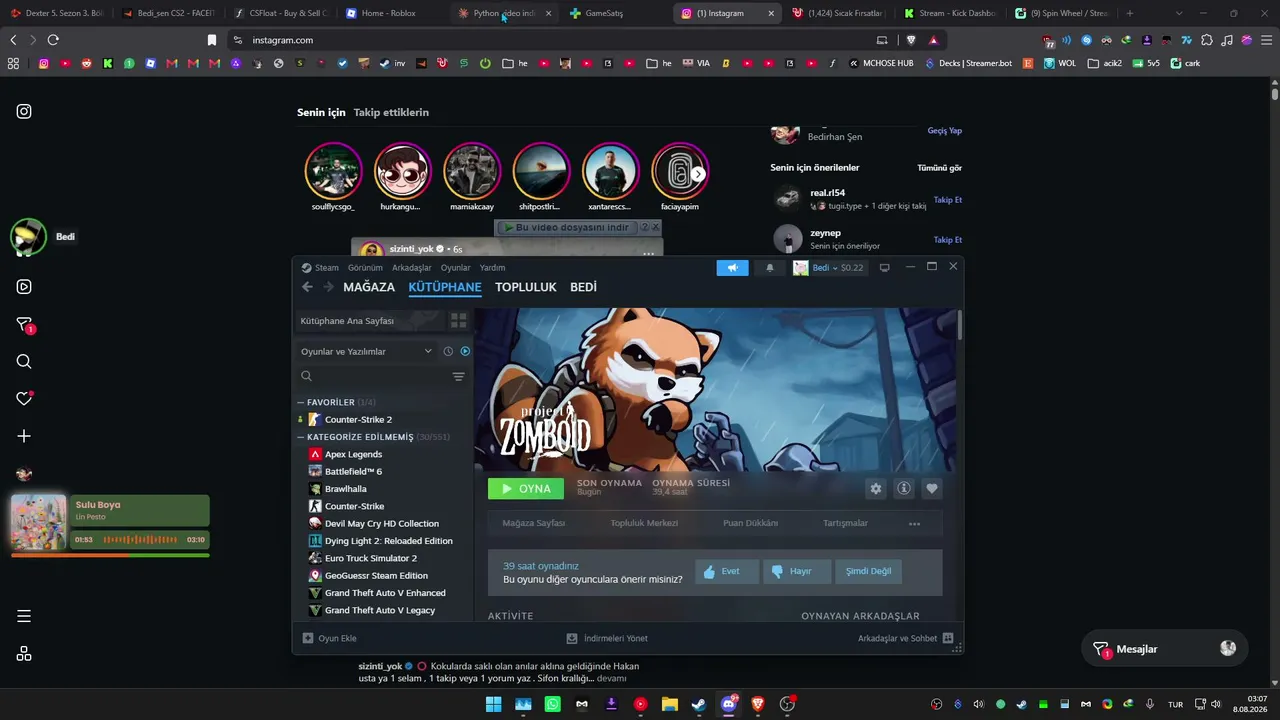Reload the Instagram page in browser
Viewport: 1280px width, 720px height.
pos(53,40)
